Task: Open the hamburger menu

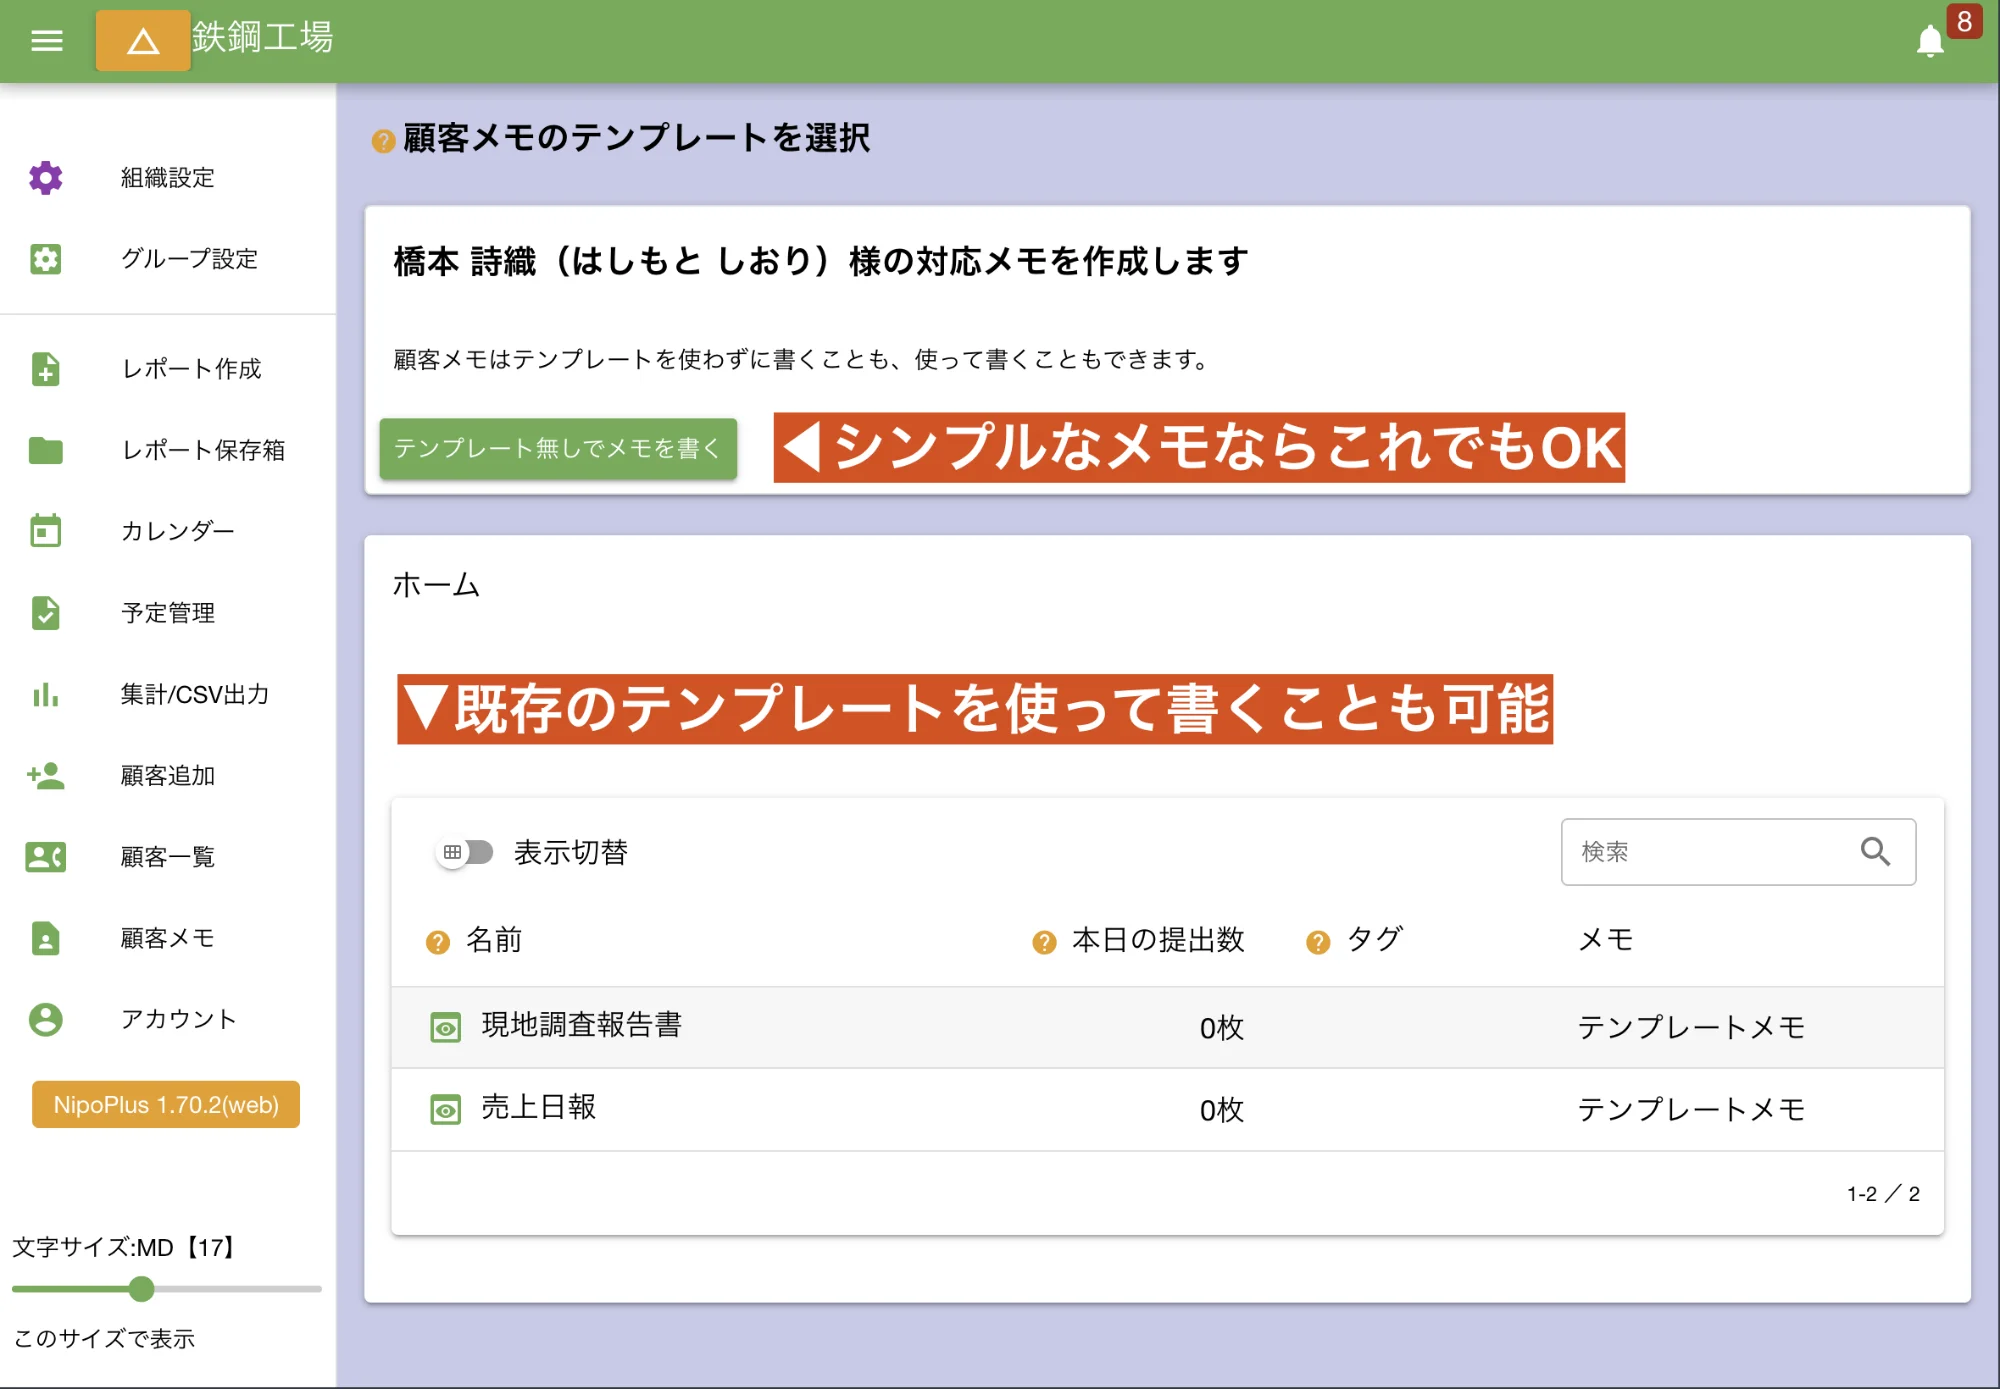Action: 45,40
